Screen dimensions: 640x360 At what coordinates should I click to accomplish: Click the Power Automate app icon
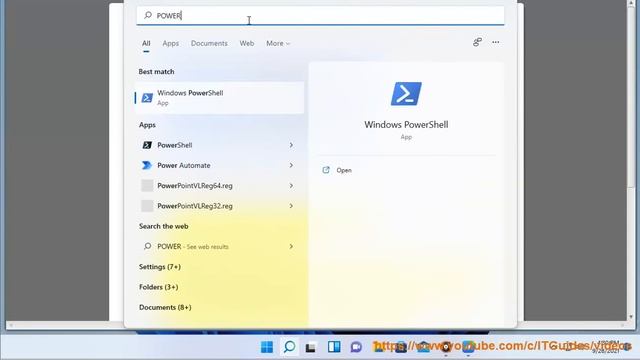[147, 165]
